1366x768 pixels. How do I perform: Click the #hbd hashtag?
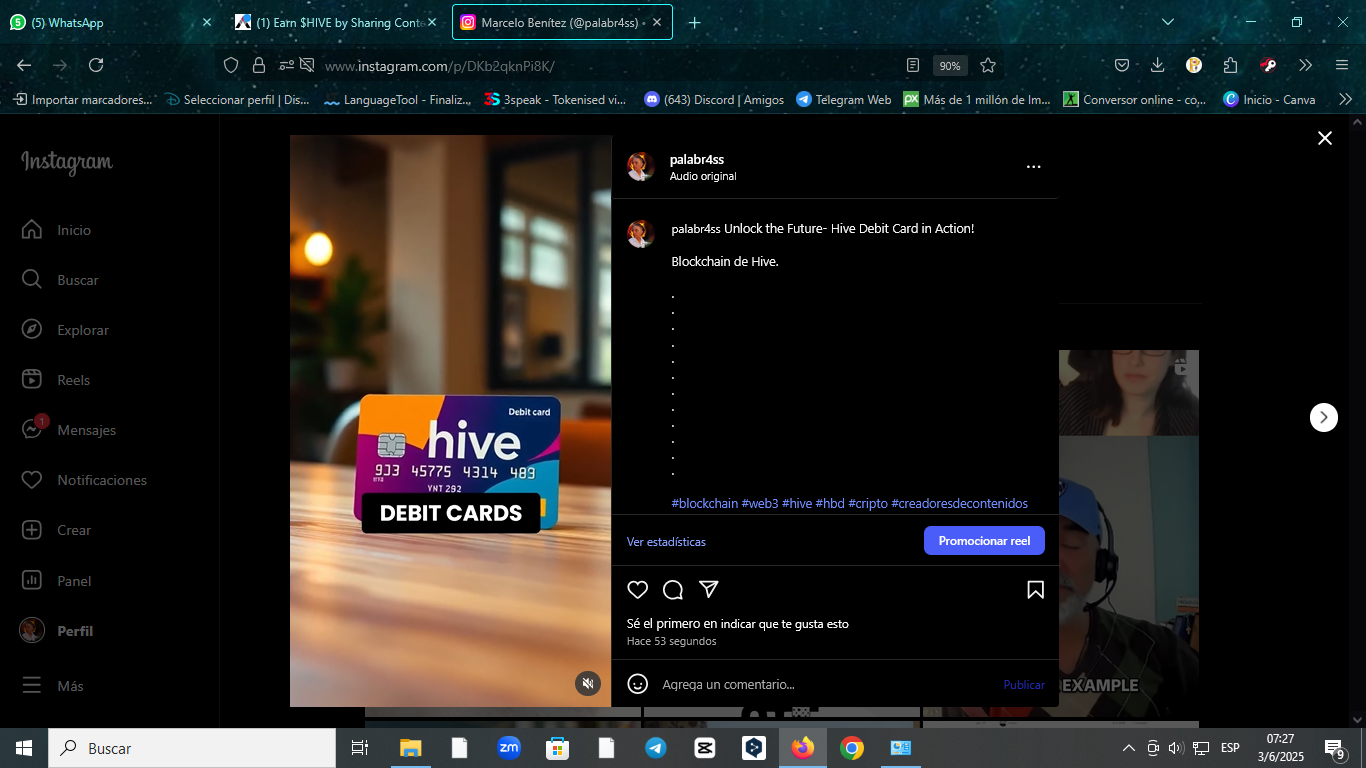pyautogui.click(x=830, y=503)
